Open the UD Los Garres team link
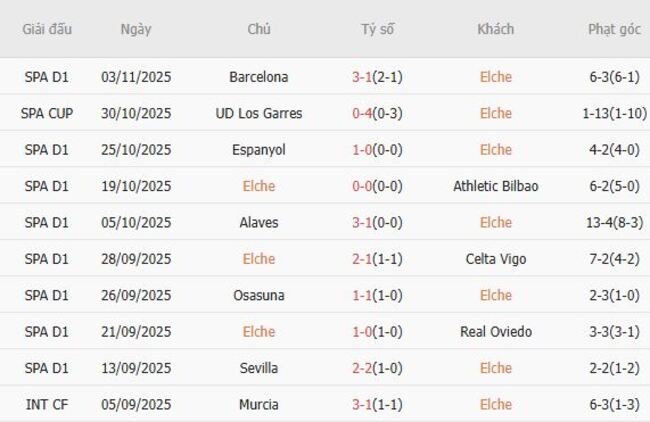Image resolution: width=650 pixels, height=422 pixels. pyautogui.click(x=258, y=113)
